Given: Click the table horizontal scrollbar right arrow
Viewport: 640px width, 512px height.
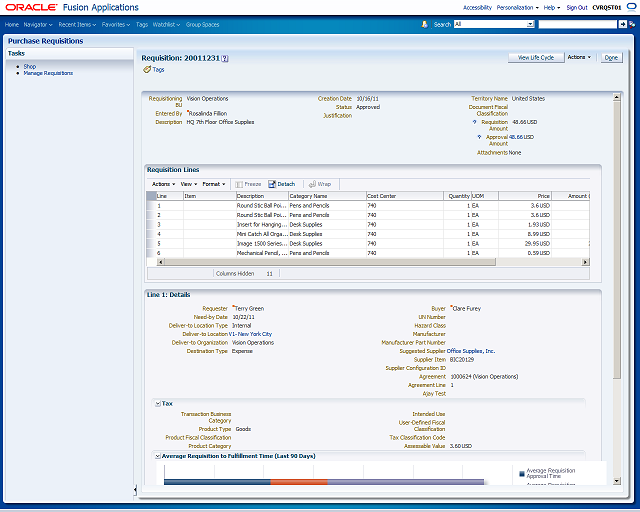Looking at the screenshot, I should 585,262.
